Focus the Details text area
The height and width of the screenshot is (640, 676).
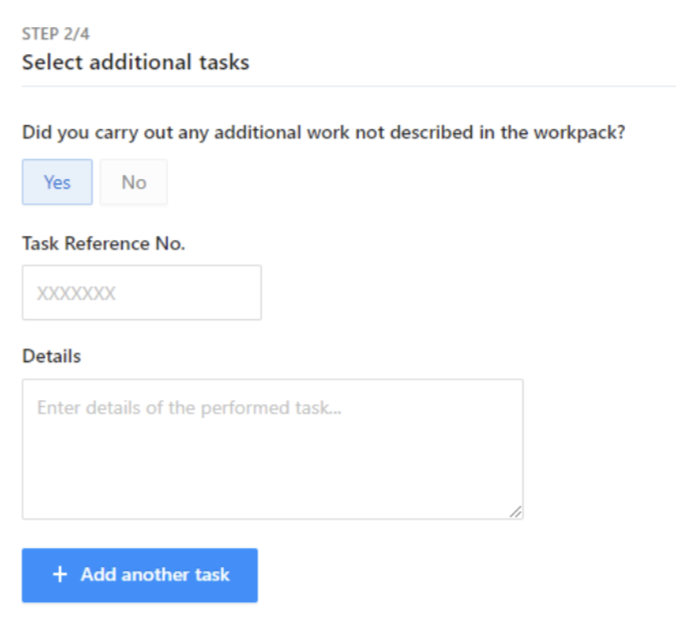pos(272,448)
